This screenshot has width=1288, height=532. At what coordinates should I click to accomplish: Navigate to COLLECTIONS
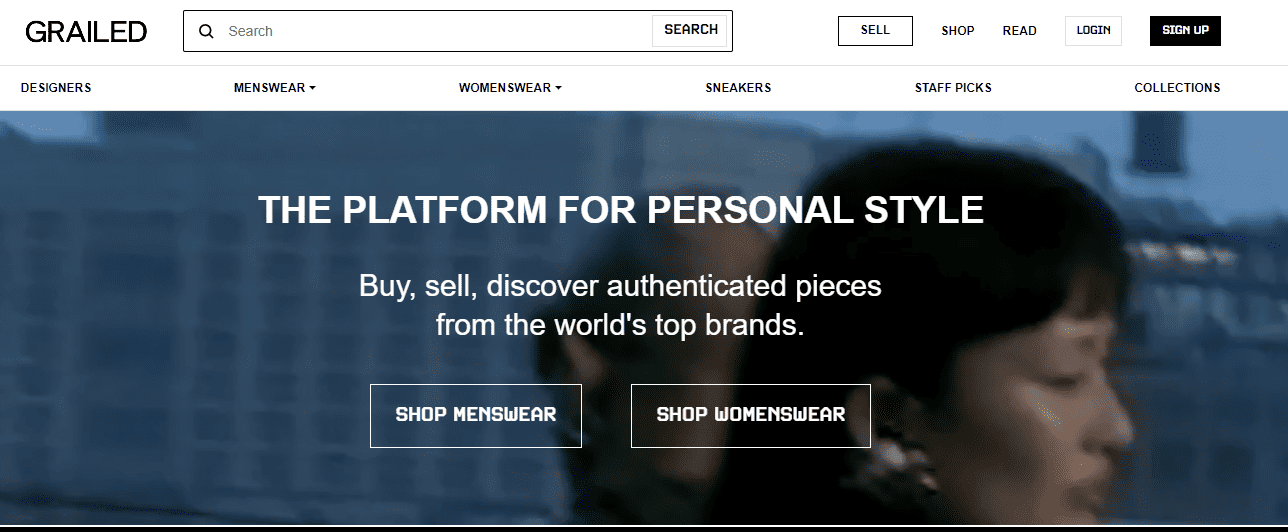point(1177,88)
